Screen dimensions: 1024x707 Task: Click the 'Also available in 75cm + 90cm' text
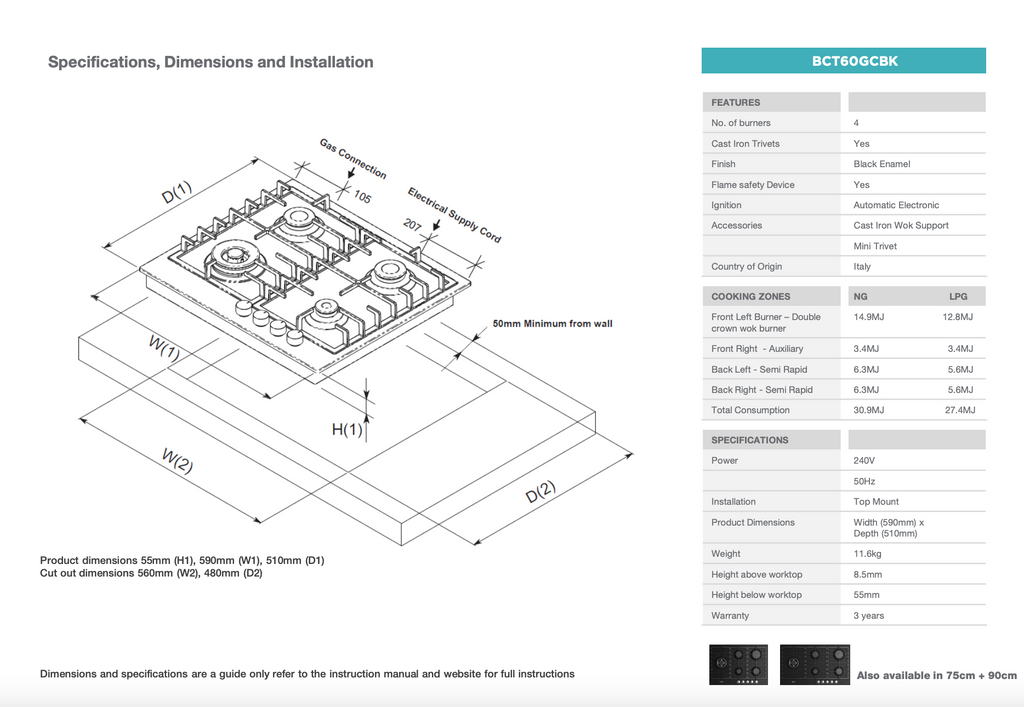936,676
